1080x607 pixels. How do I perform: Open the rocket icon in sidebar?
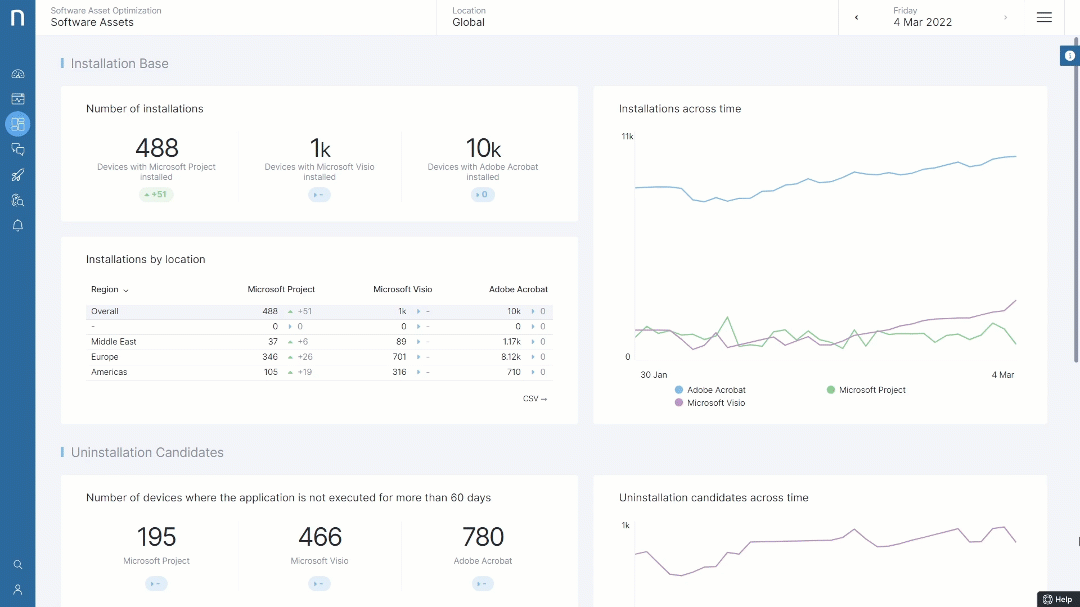[x=18, y=175]
